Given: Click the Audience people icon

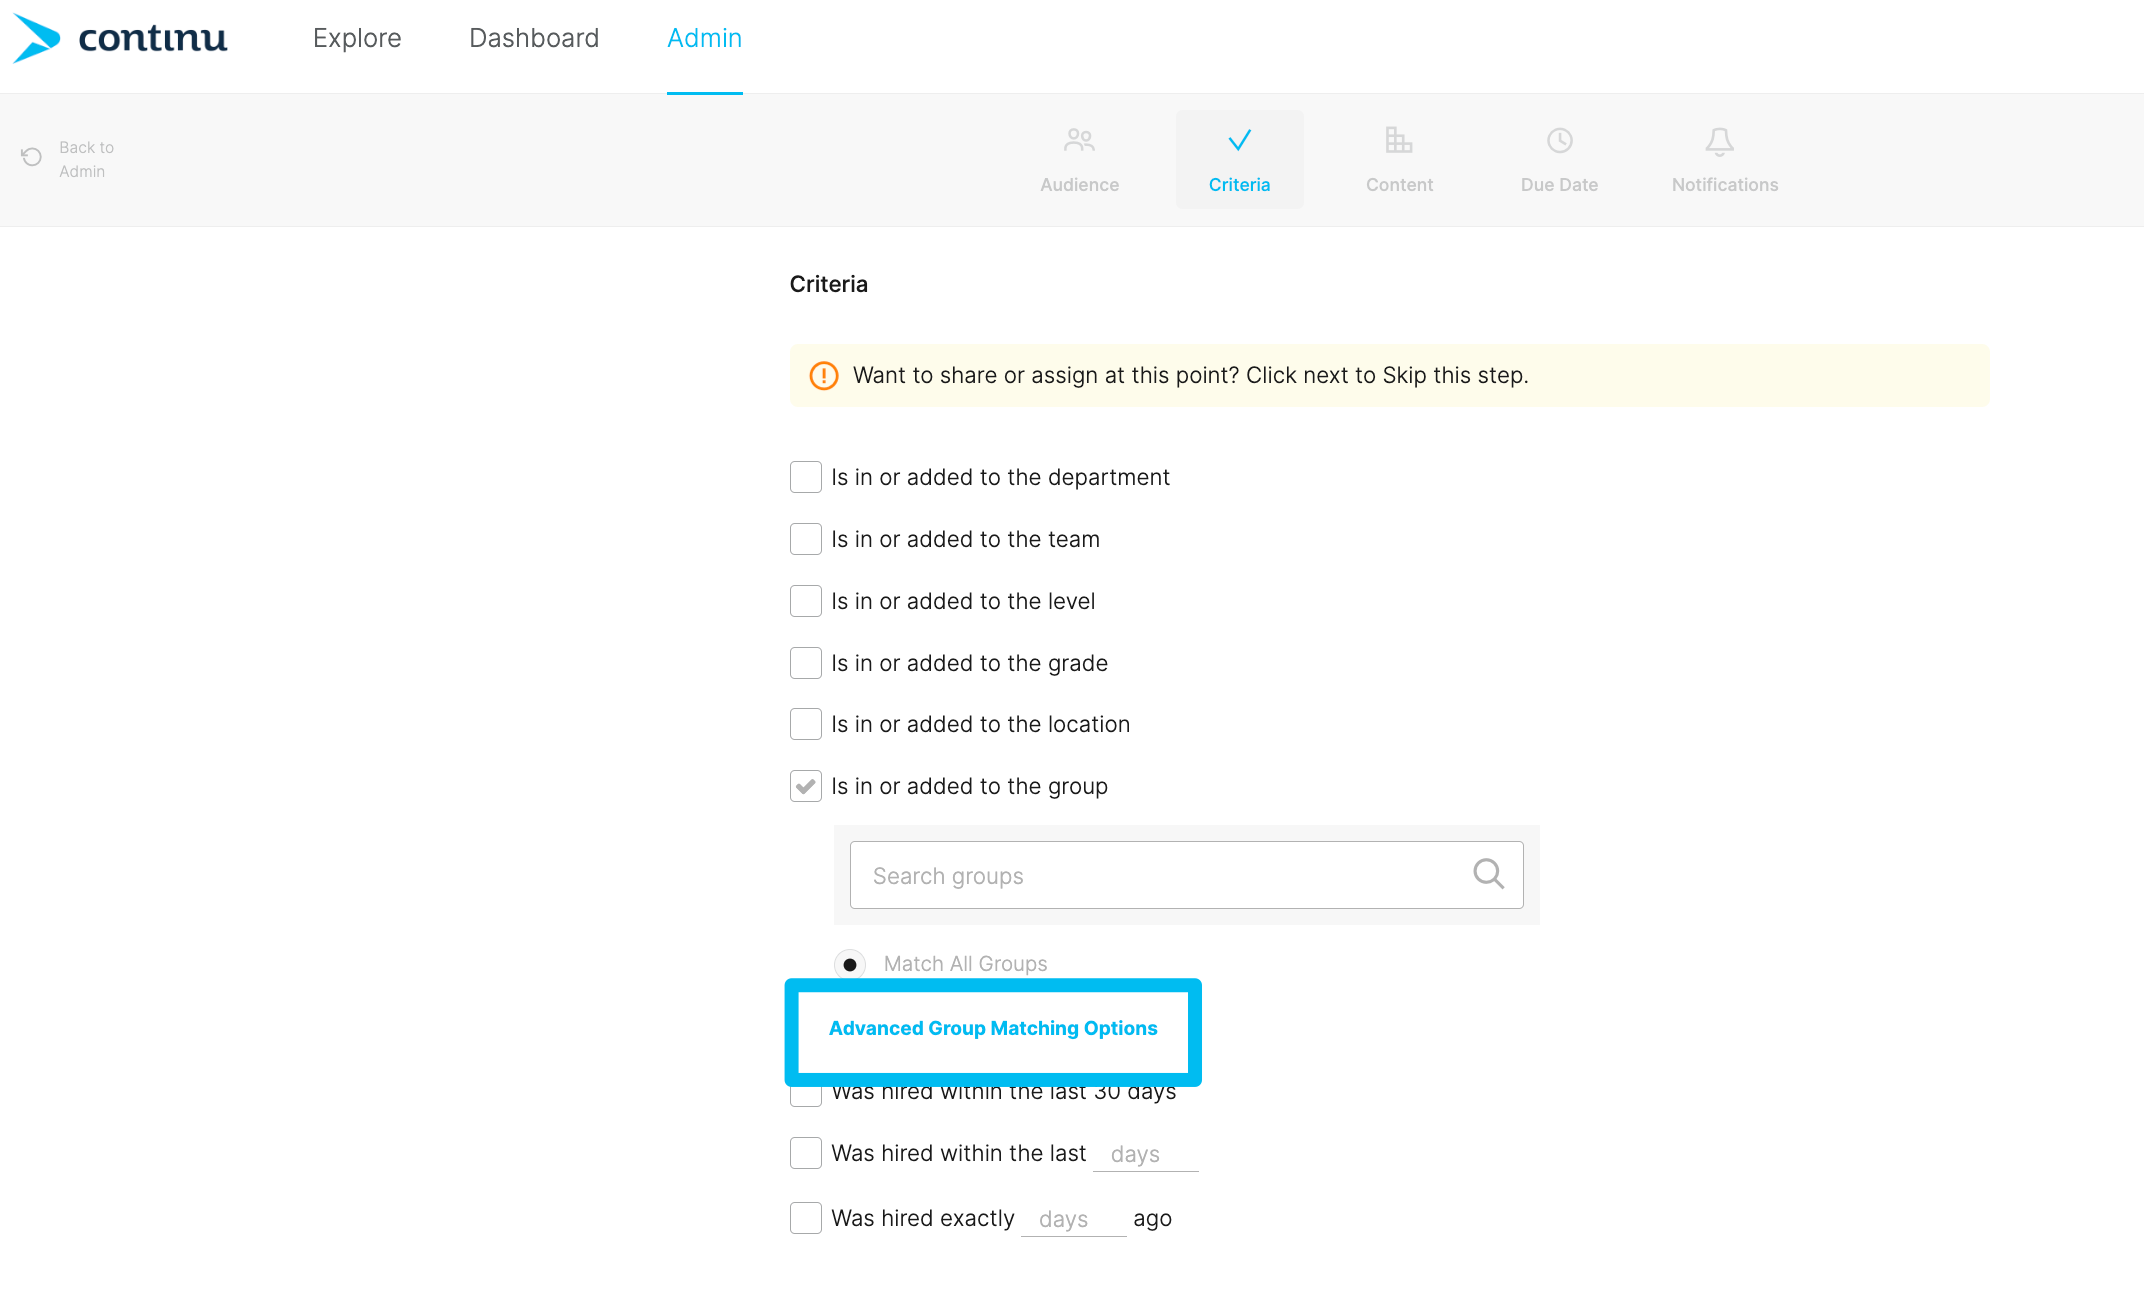Looking at the screenshot, I should (x=1079, y=140).
